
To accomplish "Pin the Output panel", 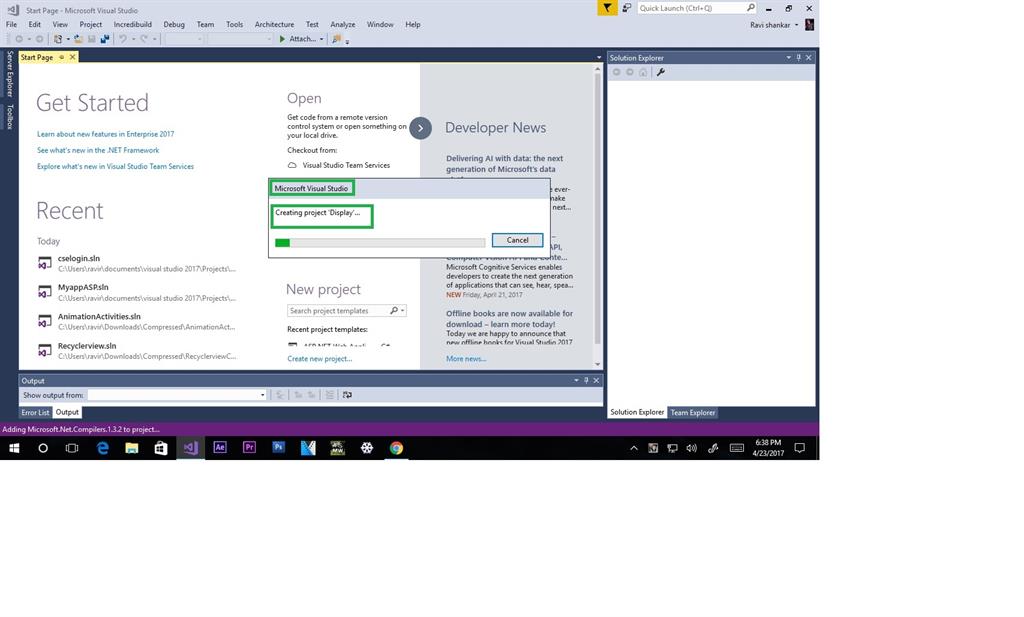I will pos(586,381).
